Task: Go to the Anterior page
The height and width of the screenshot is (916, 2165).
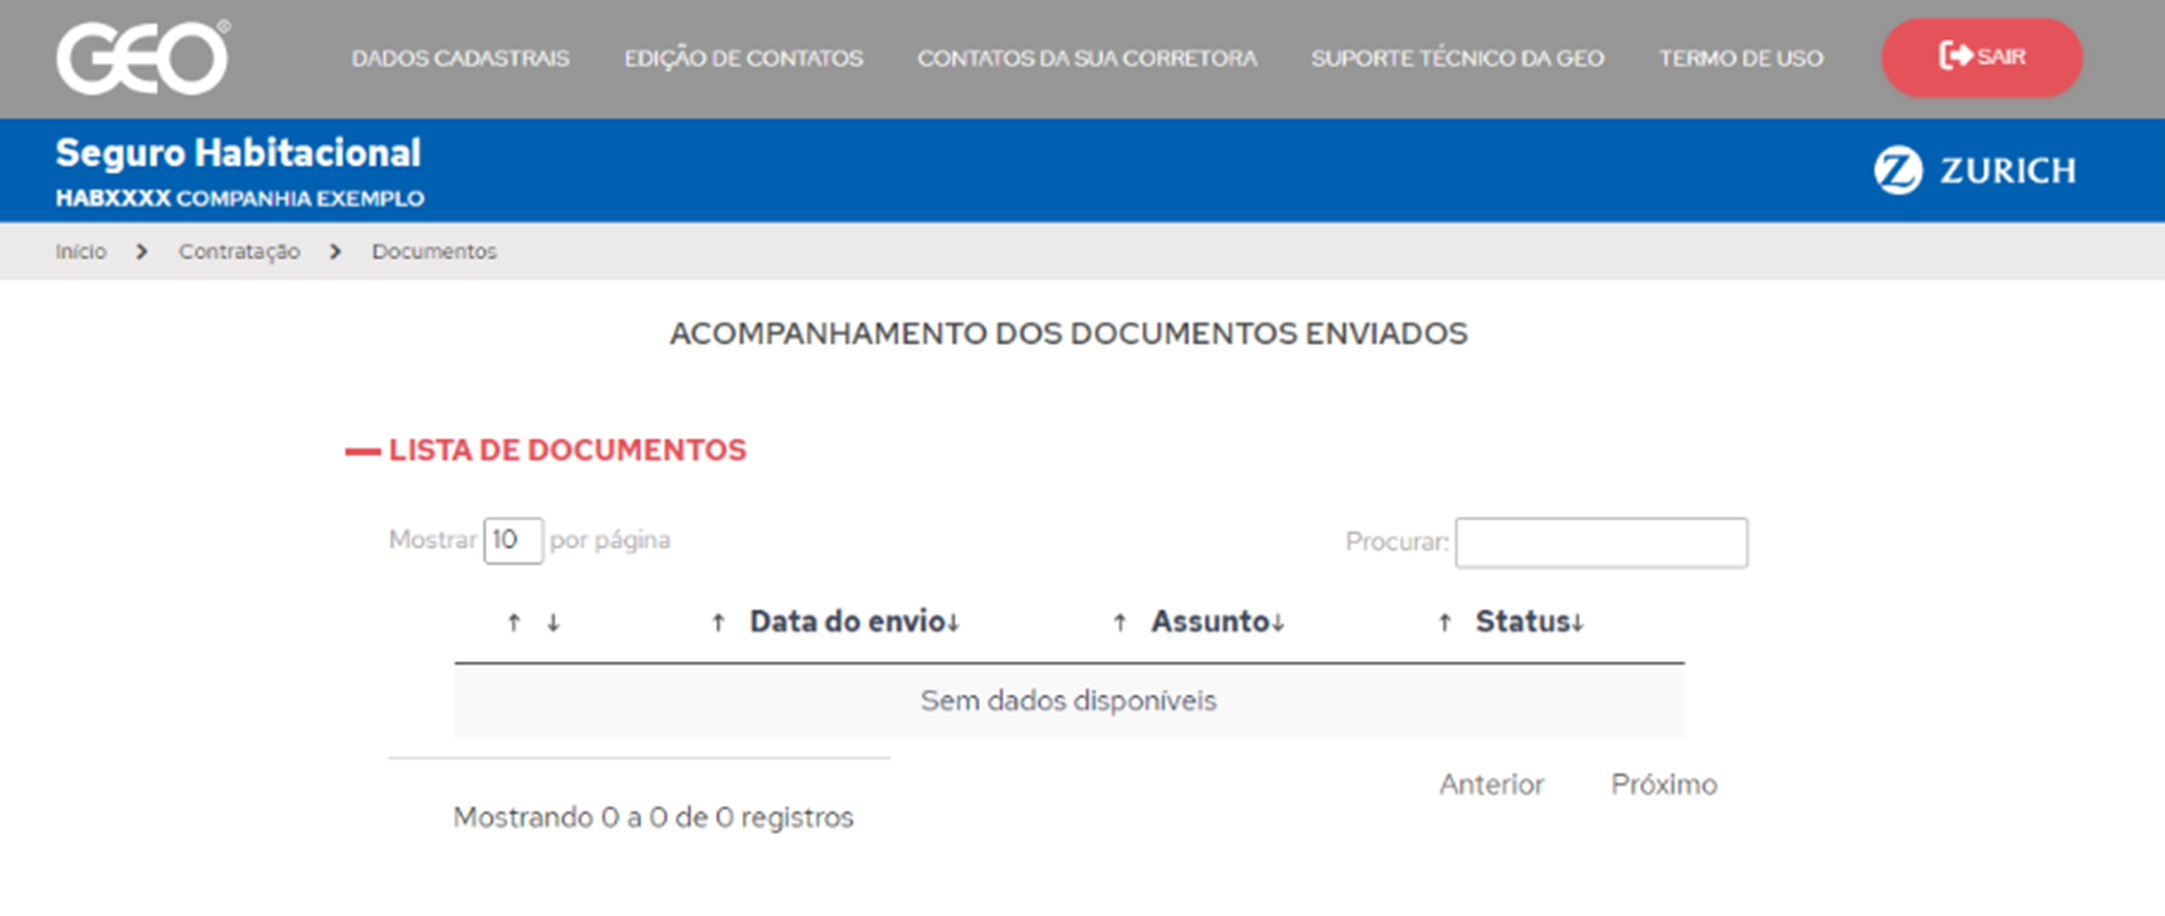Action: coord(1491,784)
